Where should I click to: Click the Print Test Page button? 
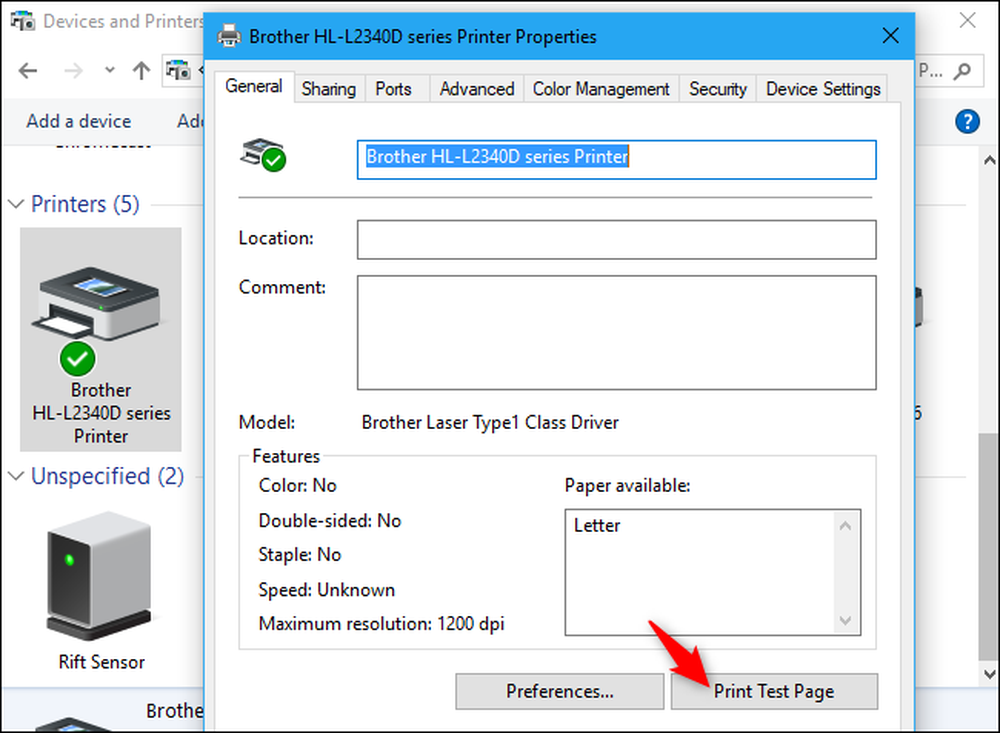click(x=774, y=692)
